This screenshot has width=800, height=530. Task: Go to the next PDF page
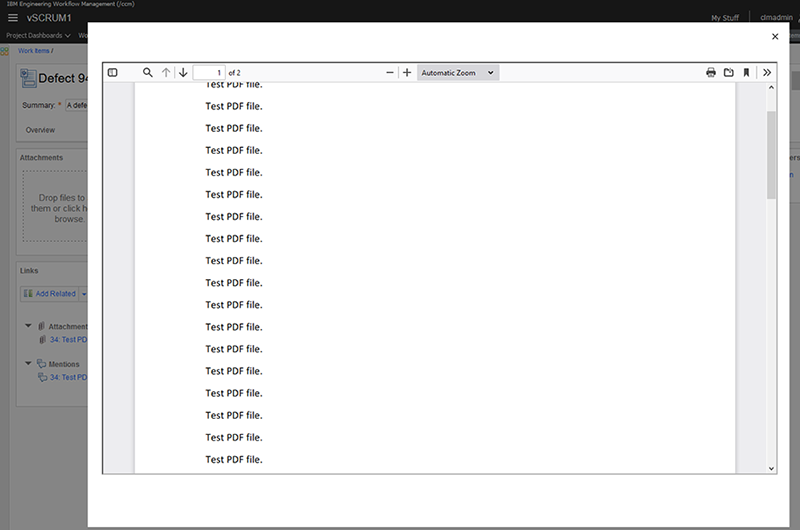183,73
